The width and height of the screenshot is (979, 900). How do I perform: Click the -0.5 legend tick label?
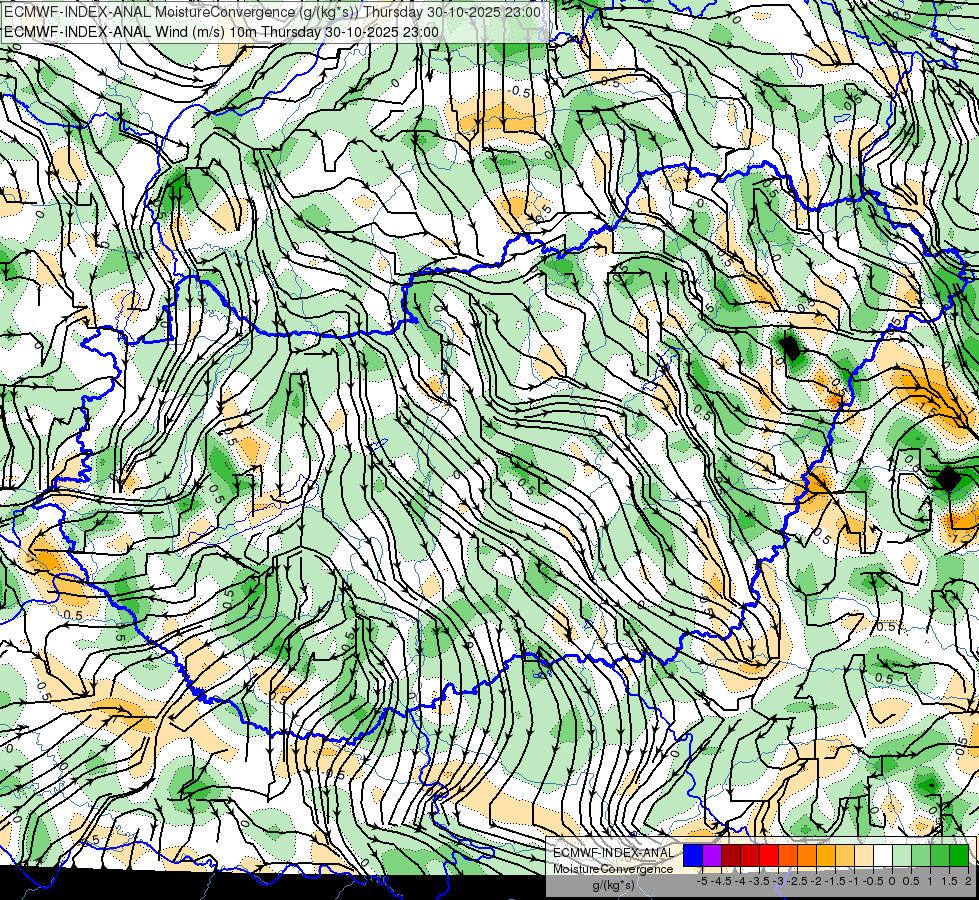pyautogui.click(x=873, y=882)
